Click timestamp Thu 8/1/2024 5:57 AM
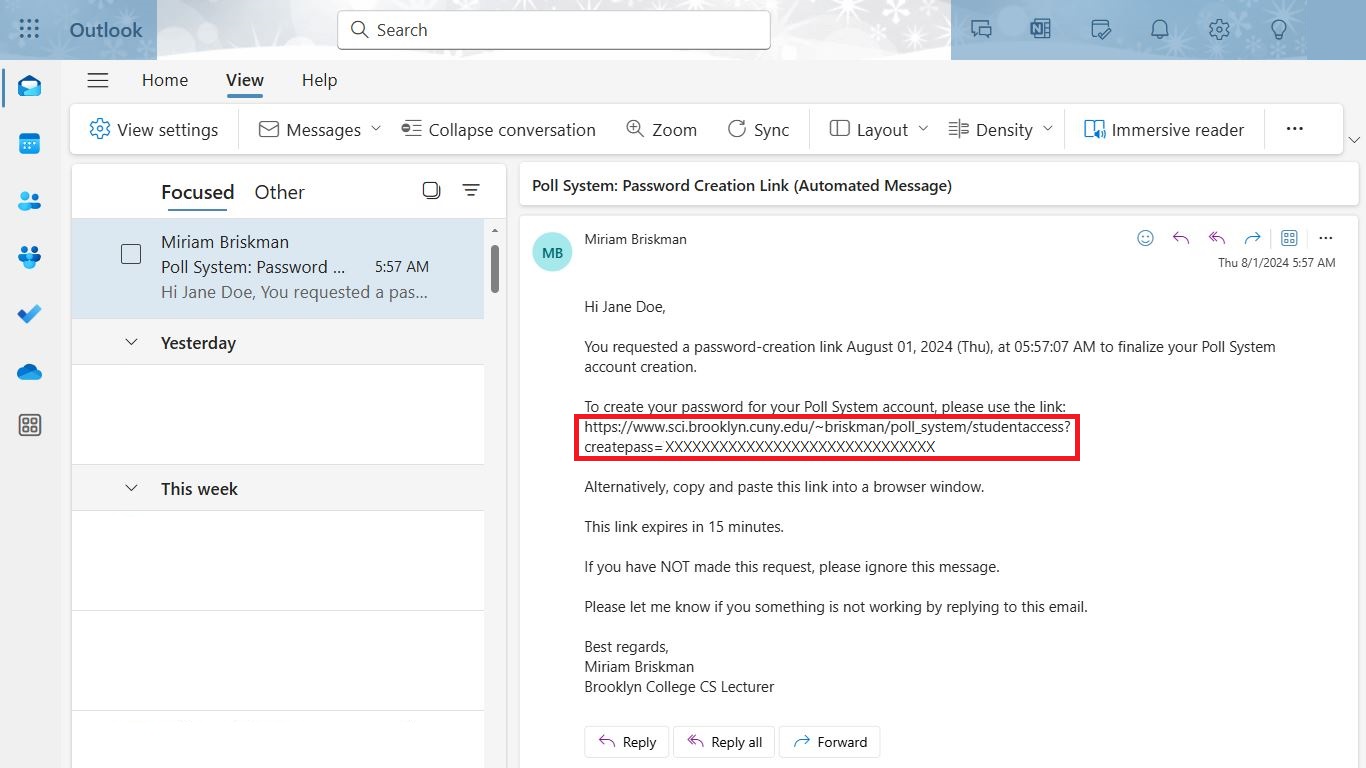 pos(1276,262)
